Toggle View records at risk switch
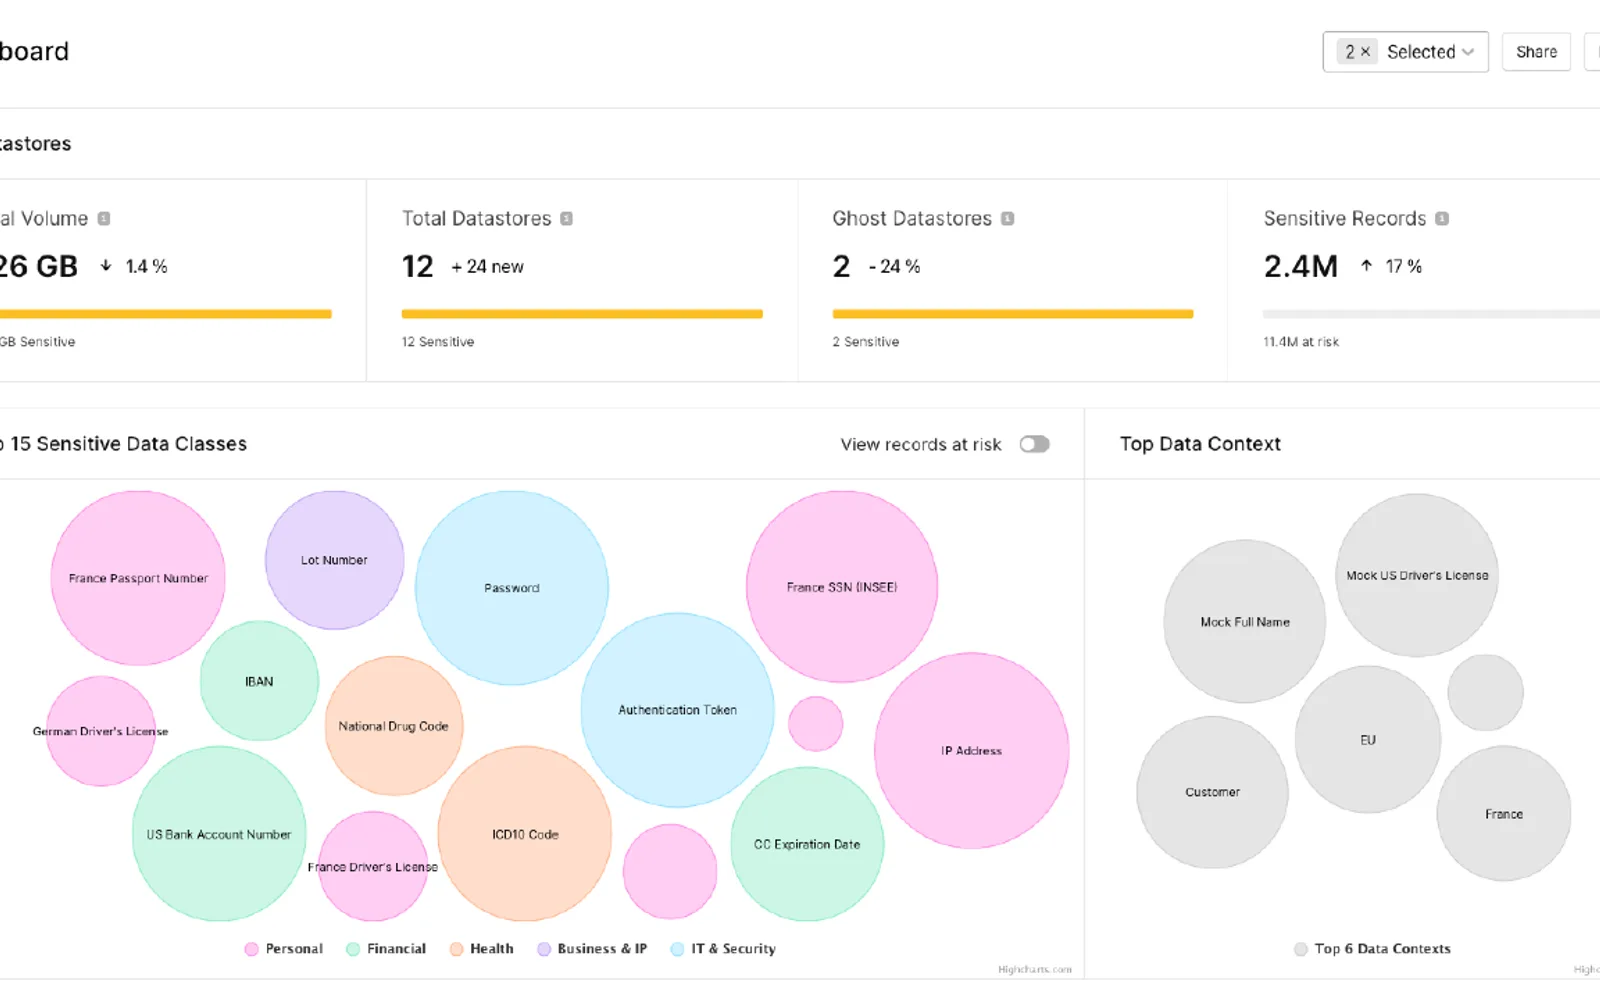 coord(1034,444)
